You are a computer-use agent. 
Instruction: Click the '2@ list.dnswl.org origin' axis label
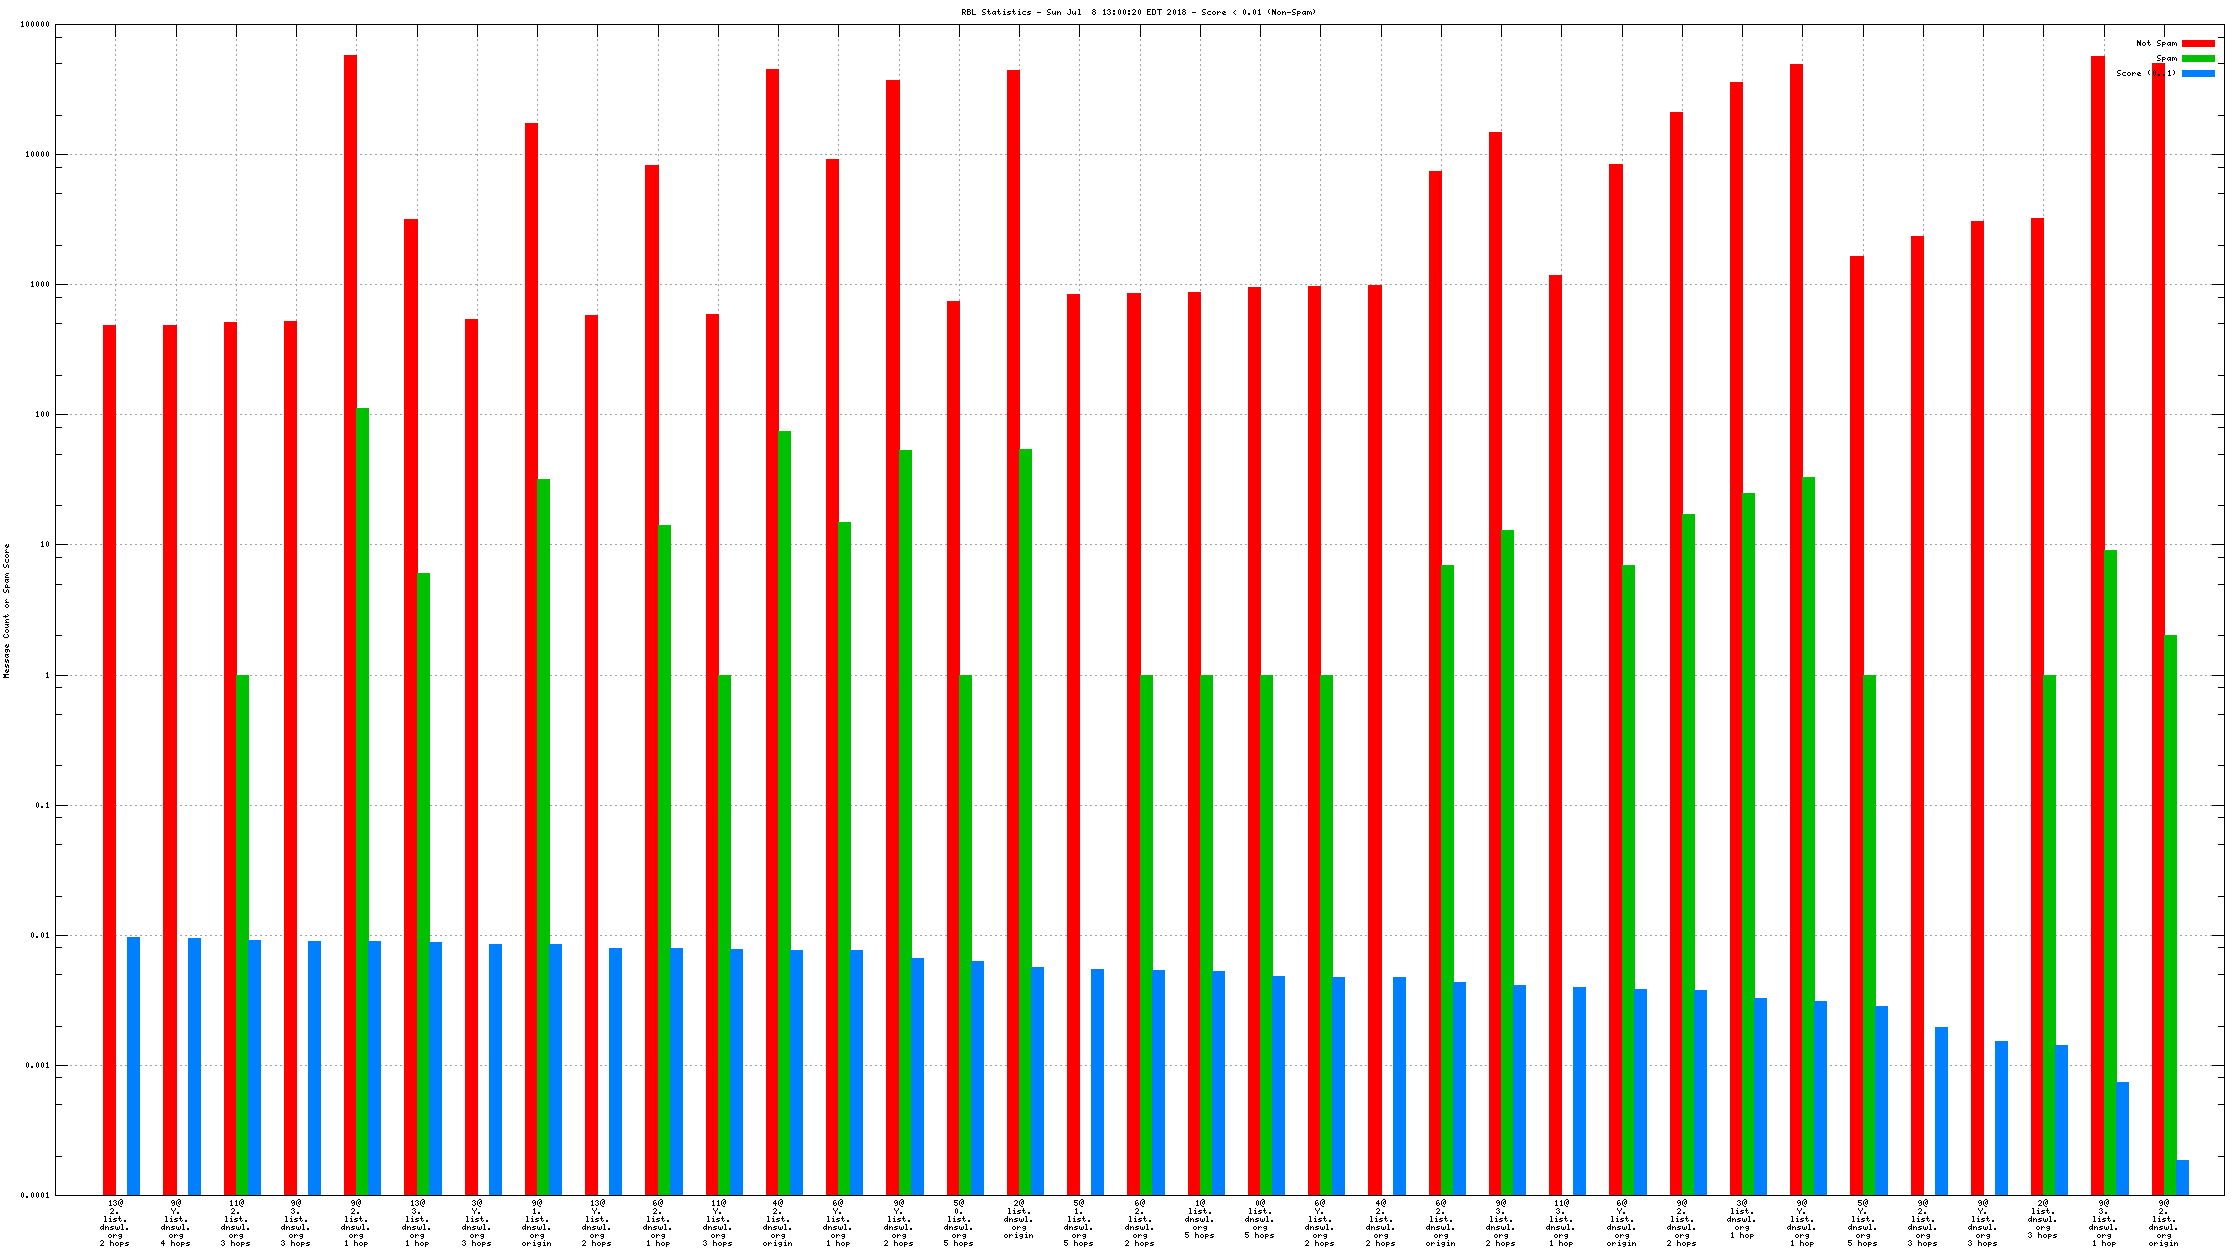coord(1018,1219)
